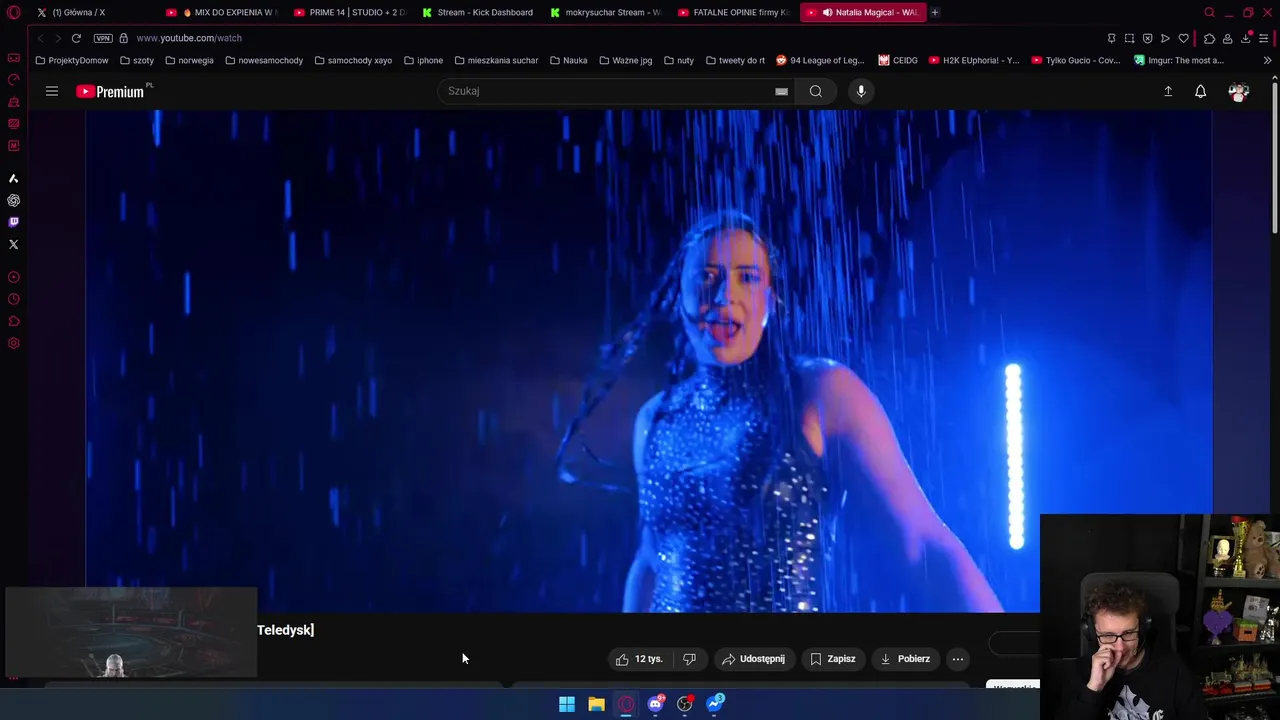Open the iphone bookmarks folder
Image resolution: width=1280 pixels, height=720 pixels.
click(x=424, y=60)
